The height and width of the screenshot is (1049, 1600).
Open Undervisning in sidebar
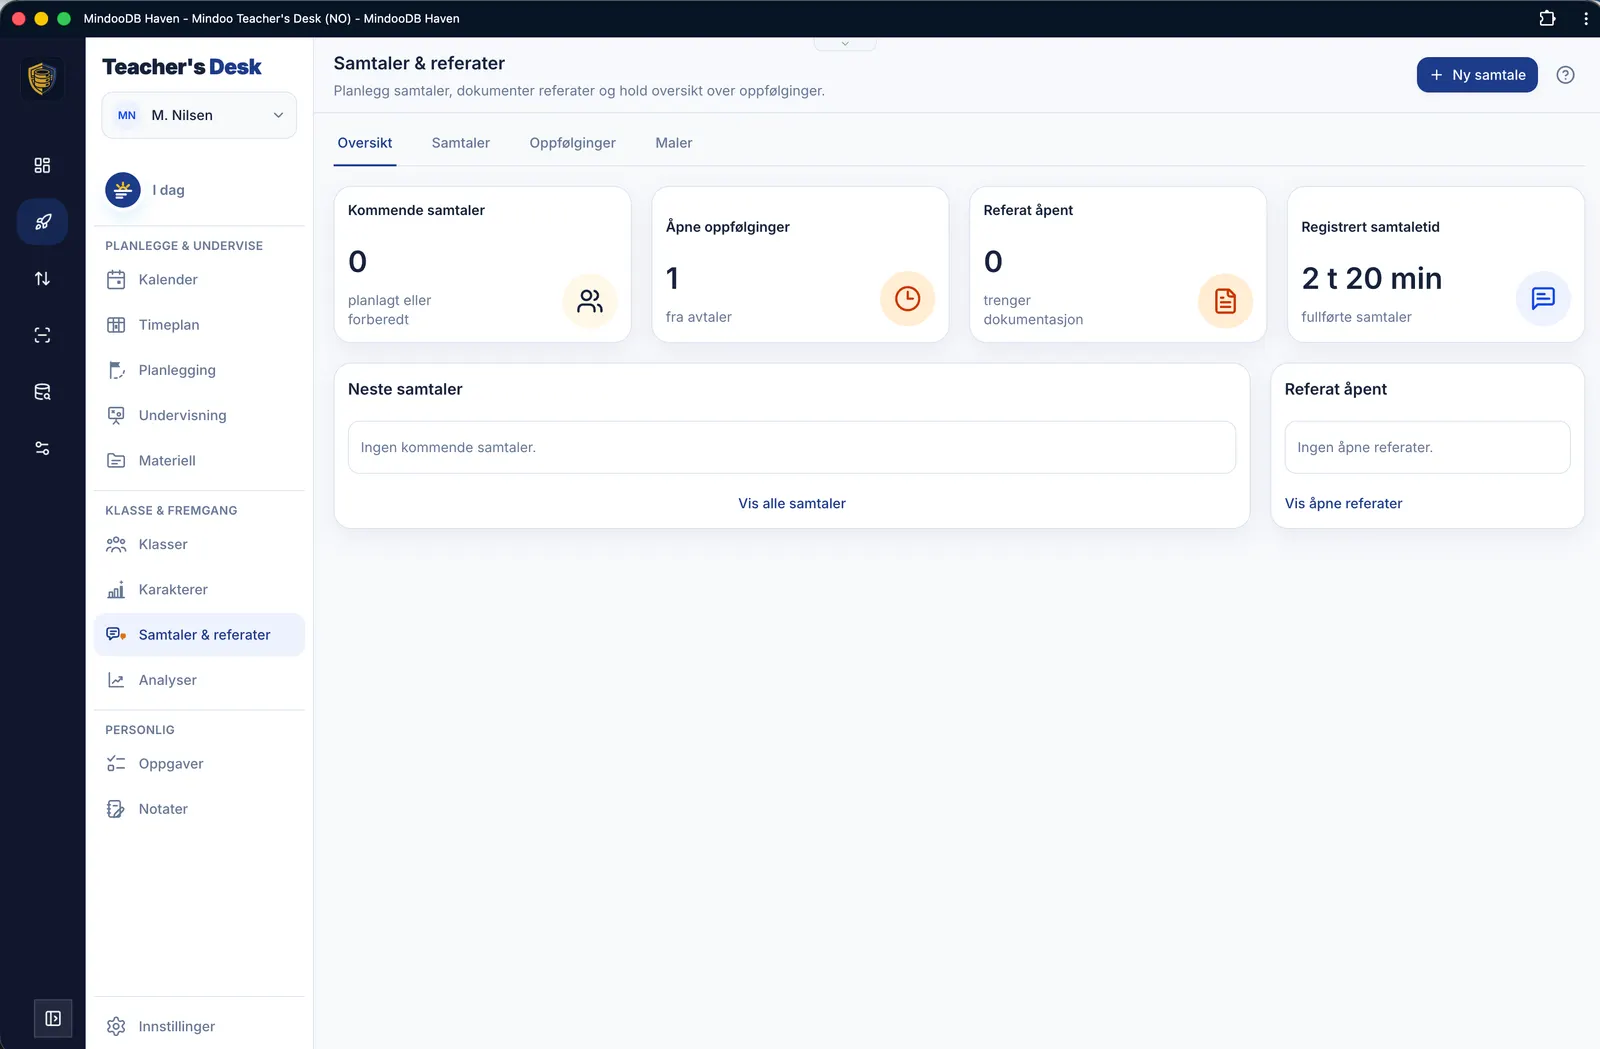tap(199, 415)
